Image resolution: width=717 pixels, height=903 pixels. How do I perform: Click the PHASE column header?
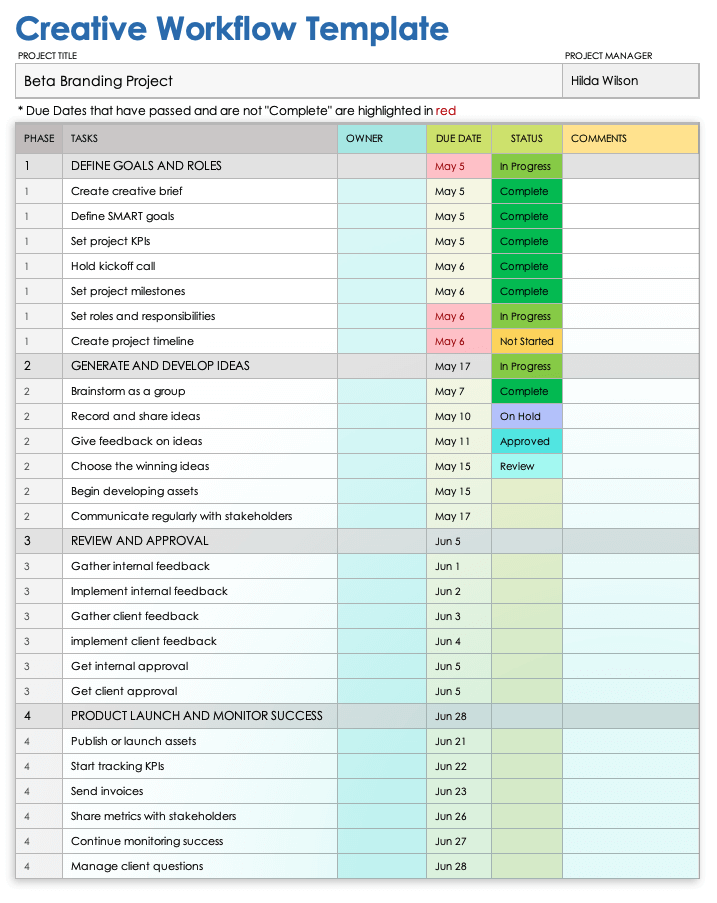coord(39,139)
